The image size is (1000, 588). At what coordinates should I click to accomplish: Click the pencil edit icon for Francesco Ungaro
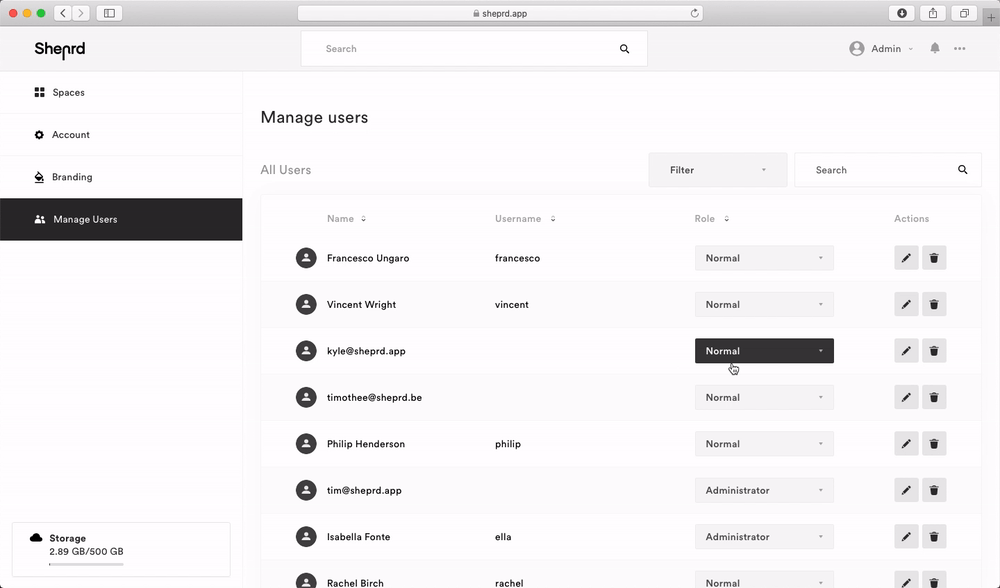pos(906,258)
